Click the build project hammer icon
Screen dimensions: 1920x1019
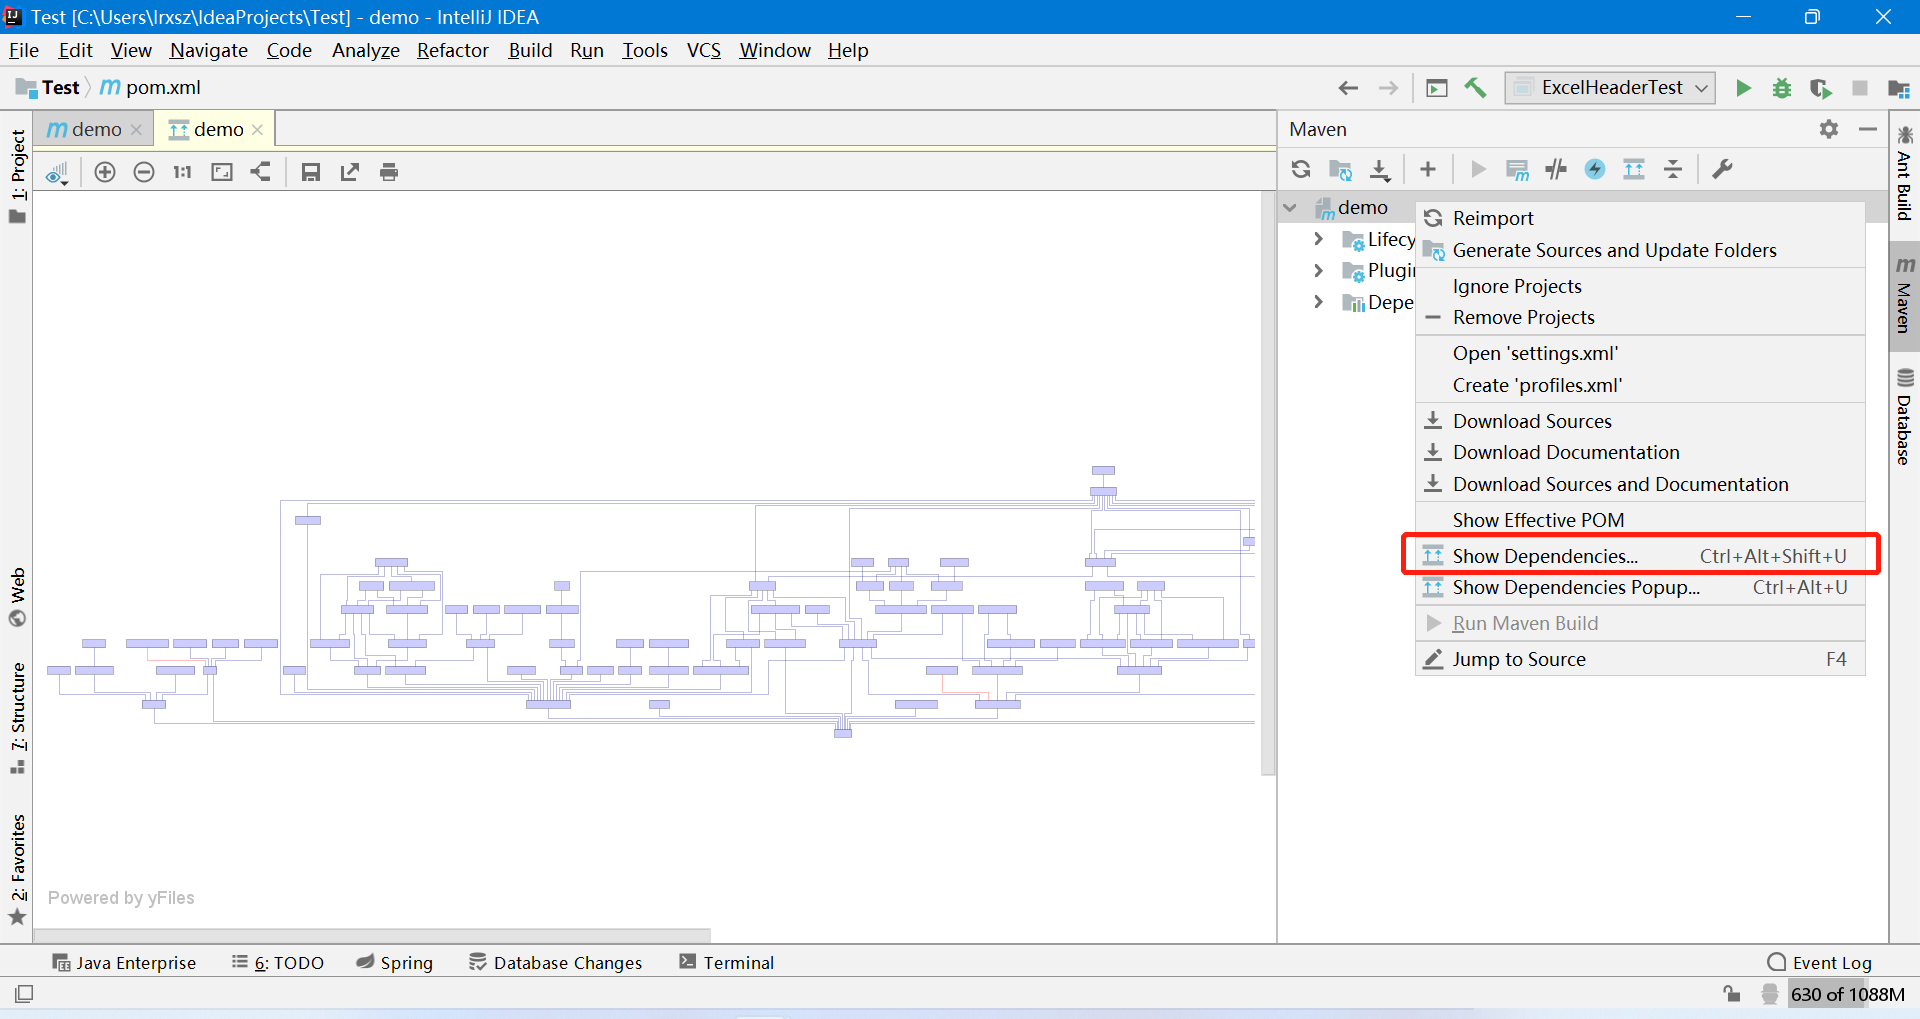point(1475,88)
